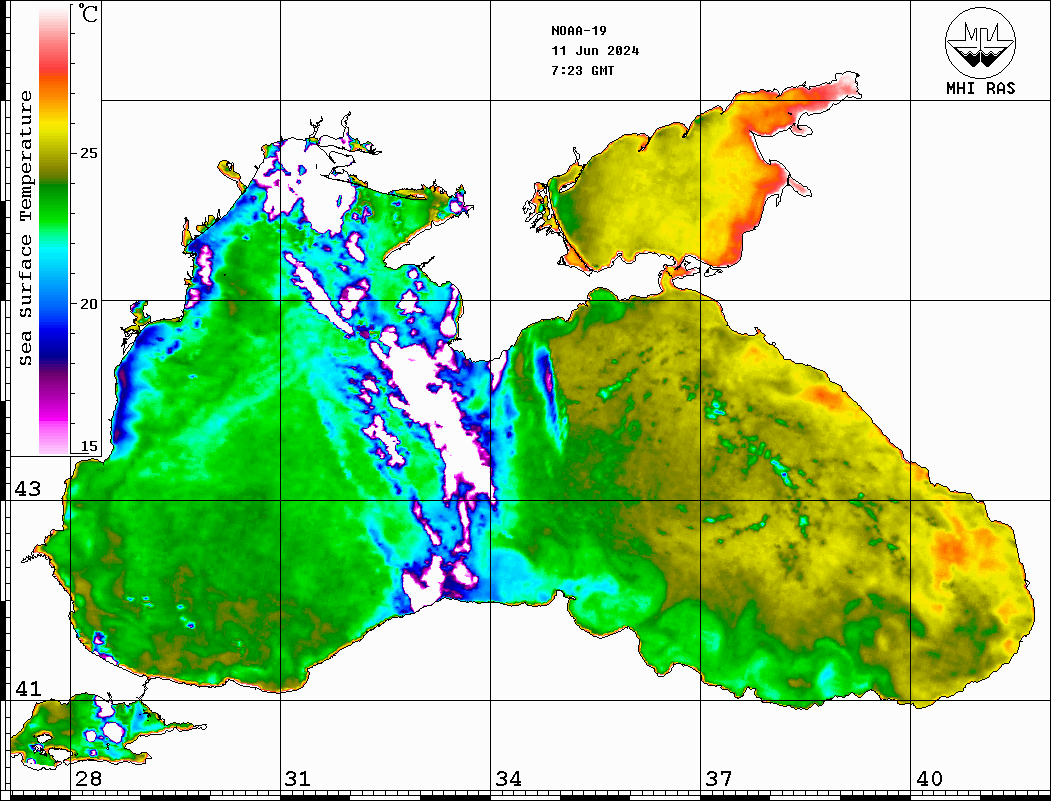Click the 15 tick on temperature scale
This screenshot has height=801, width=1051.
(89, 446)
